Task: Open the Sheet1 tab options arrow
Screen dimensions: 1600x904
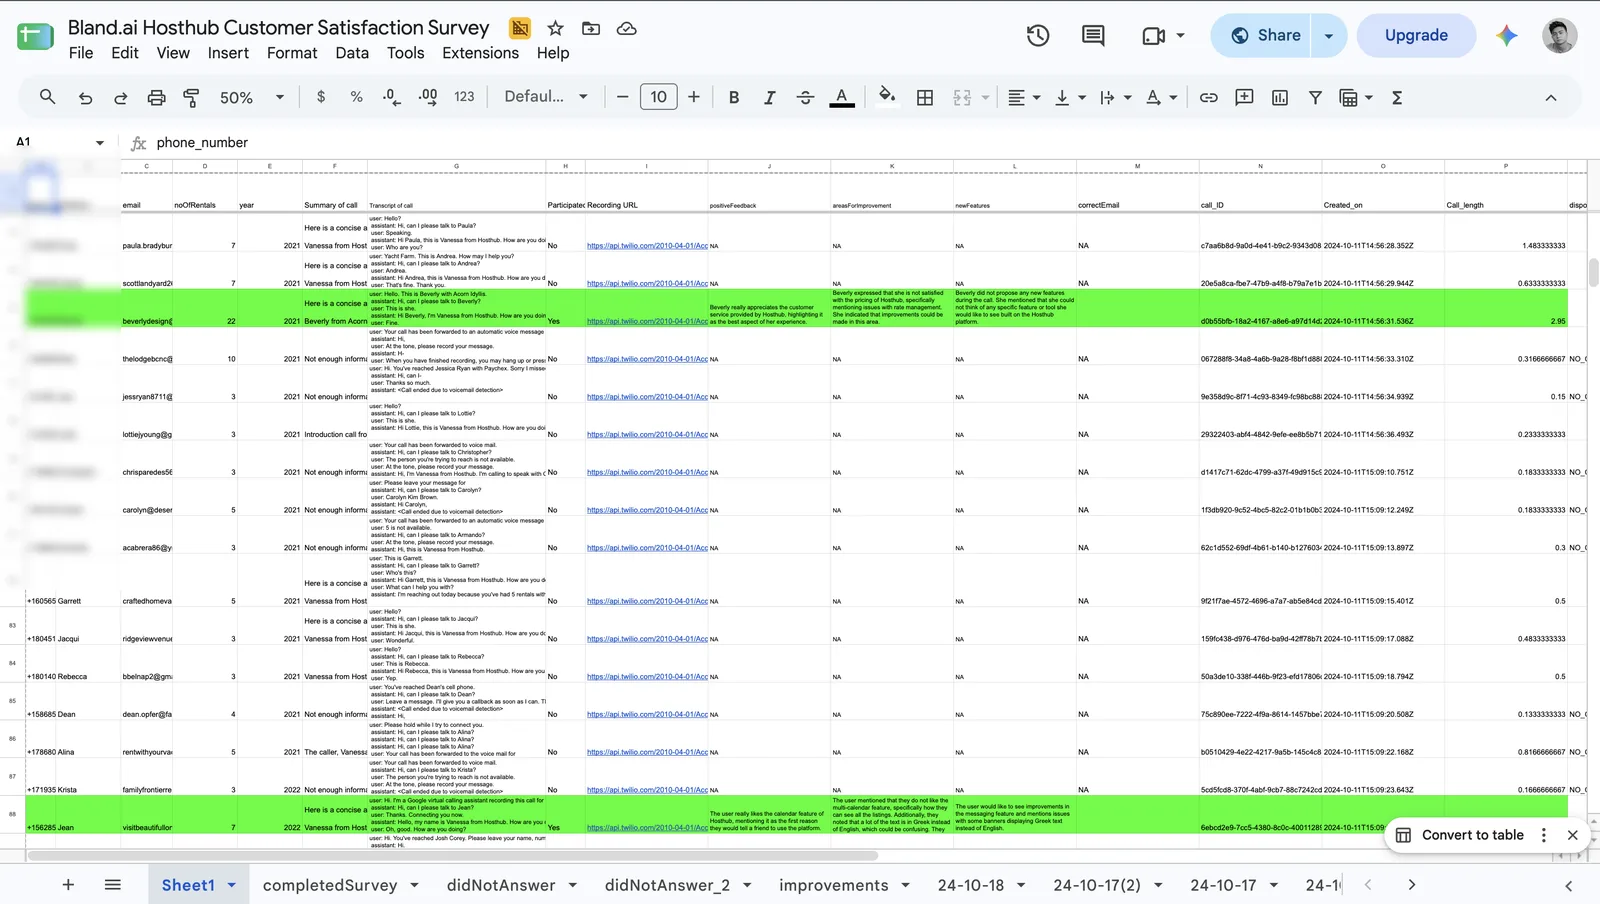Action: coord(232,885)
